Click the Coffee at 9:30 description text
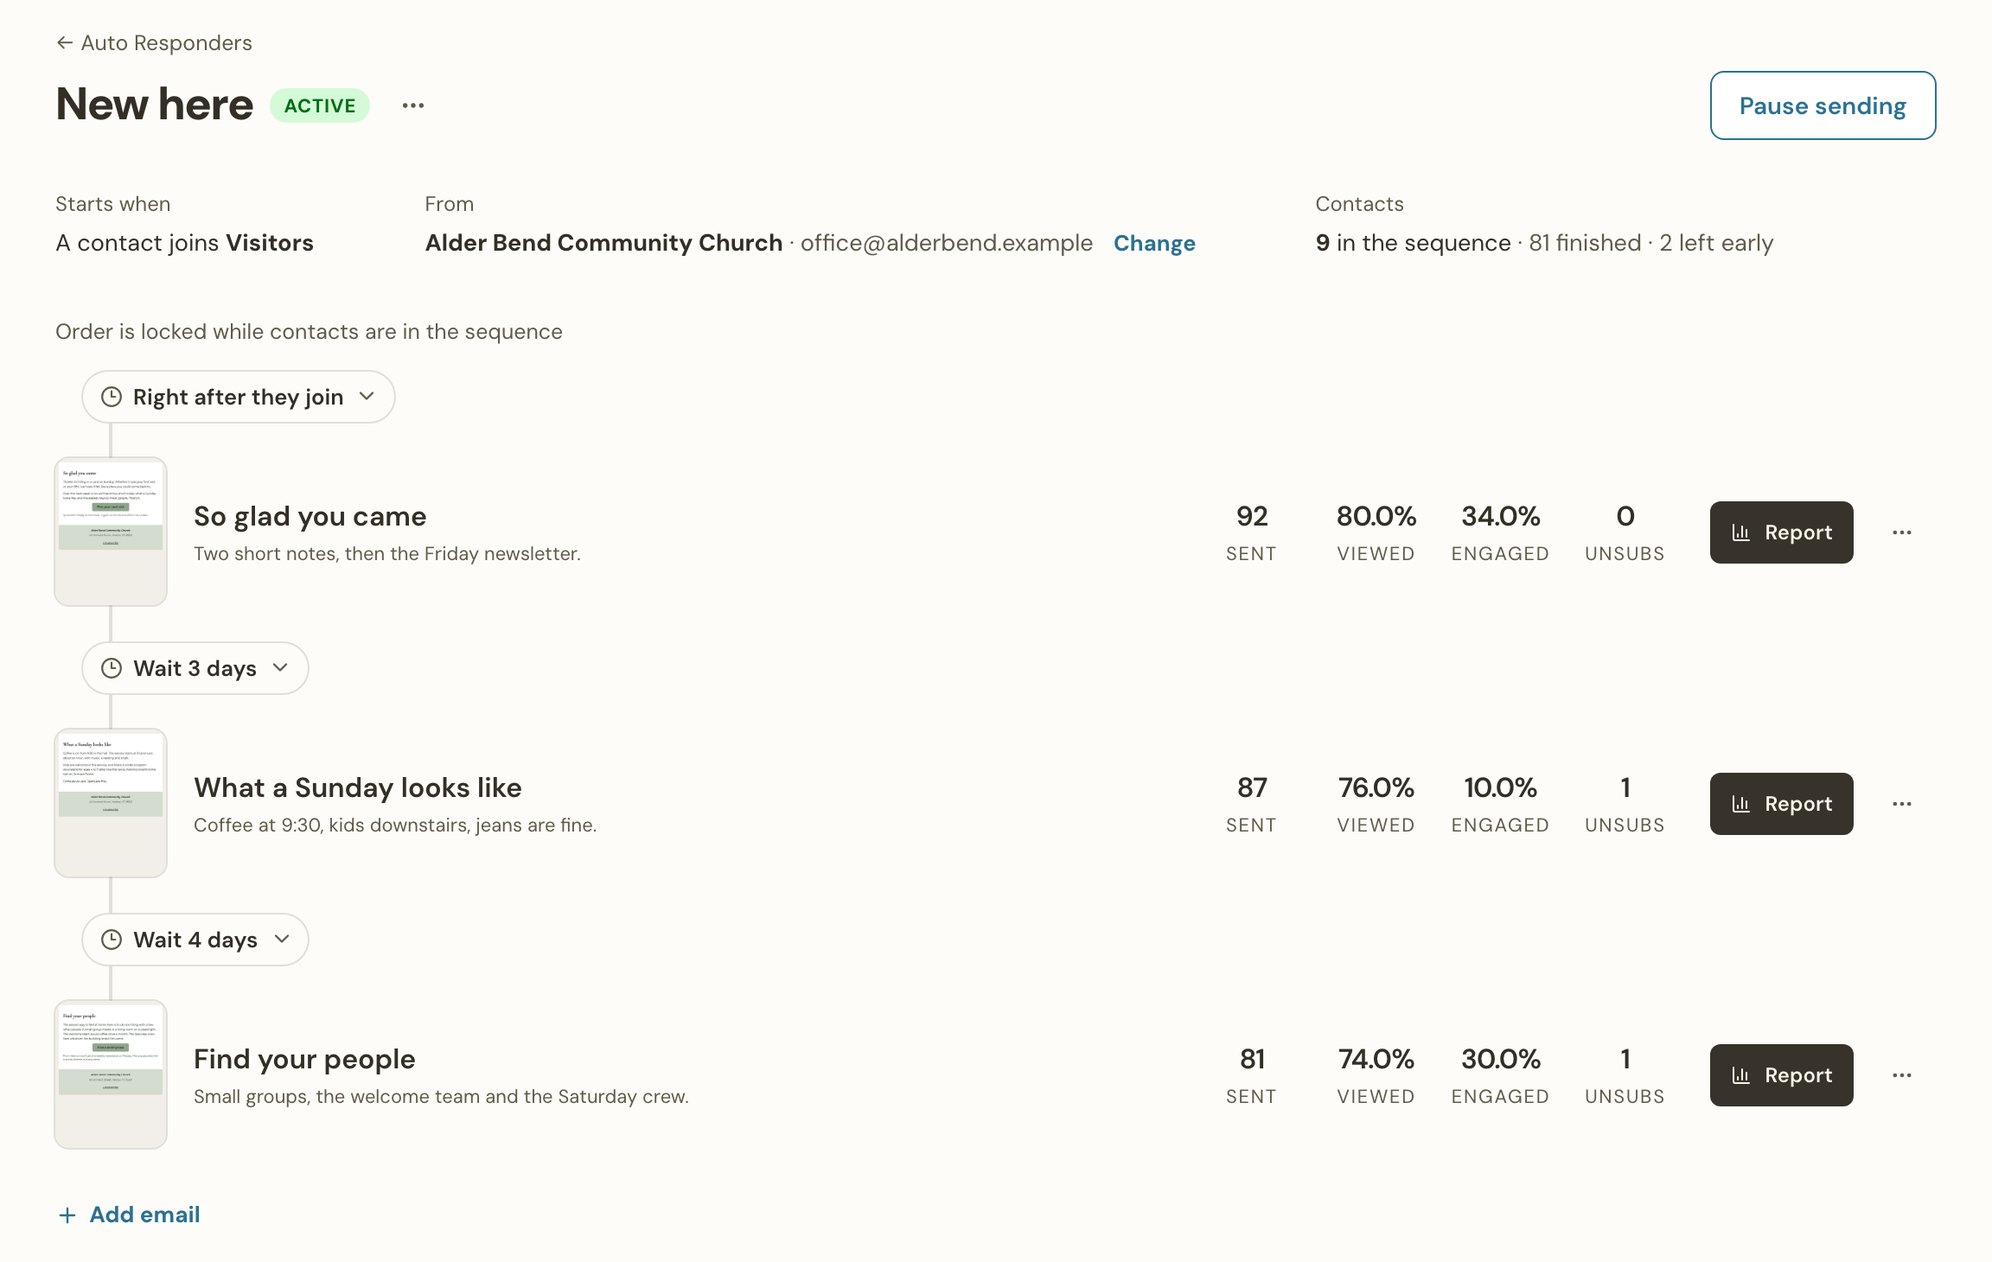This screenshot has width=1992, height=1262. (395, 825)
